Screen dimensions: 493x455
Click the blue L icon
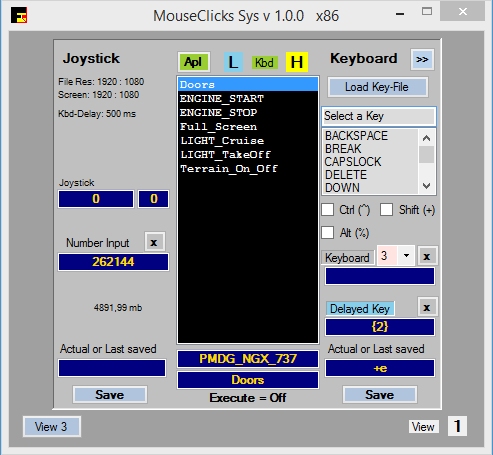233,62
